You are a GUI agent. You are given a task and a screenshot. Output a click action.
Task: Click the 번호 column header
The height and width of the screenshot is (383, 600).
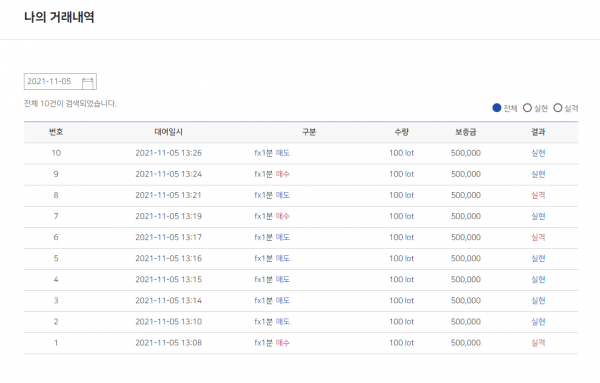(x=56, y=132)
